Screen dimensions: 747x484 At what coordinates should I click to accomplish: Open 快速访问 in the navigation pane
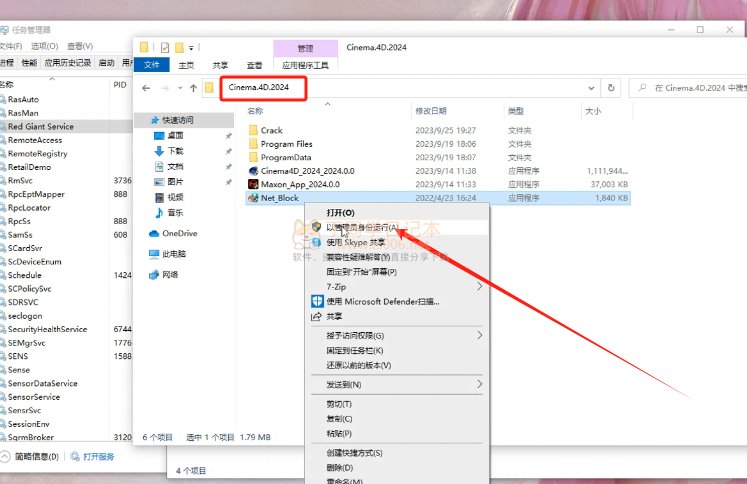tap(178, 120)
